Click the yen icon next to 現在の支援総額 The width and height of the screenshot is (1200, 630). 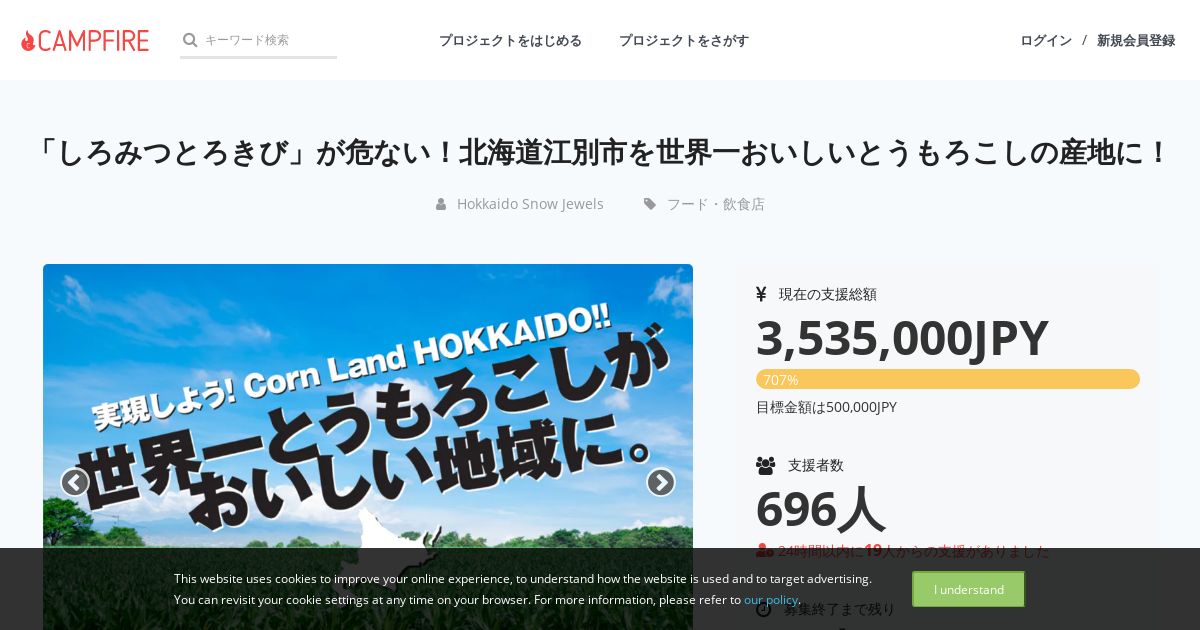(x=761, y=294)
